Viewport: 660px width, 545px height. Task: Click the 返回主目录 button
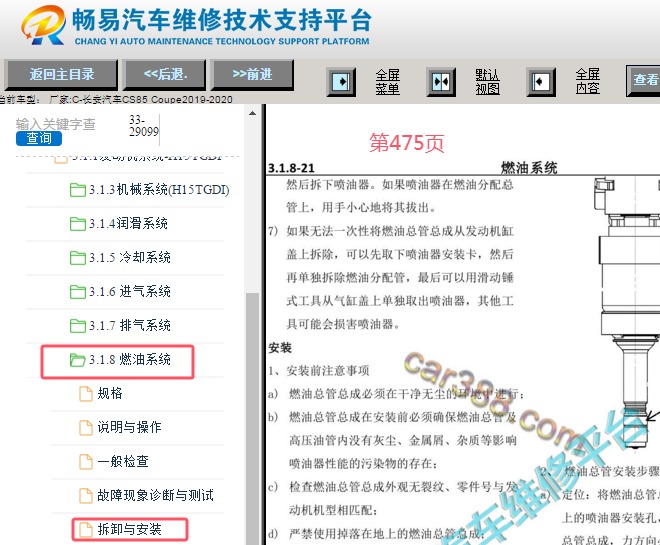pos(61,74)
